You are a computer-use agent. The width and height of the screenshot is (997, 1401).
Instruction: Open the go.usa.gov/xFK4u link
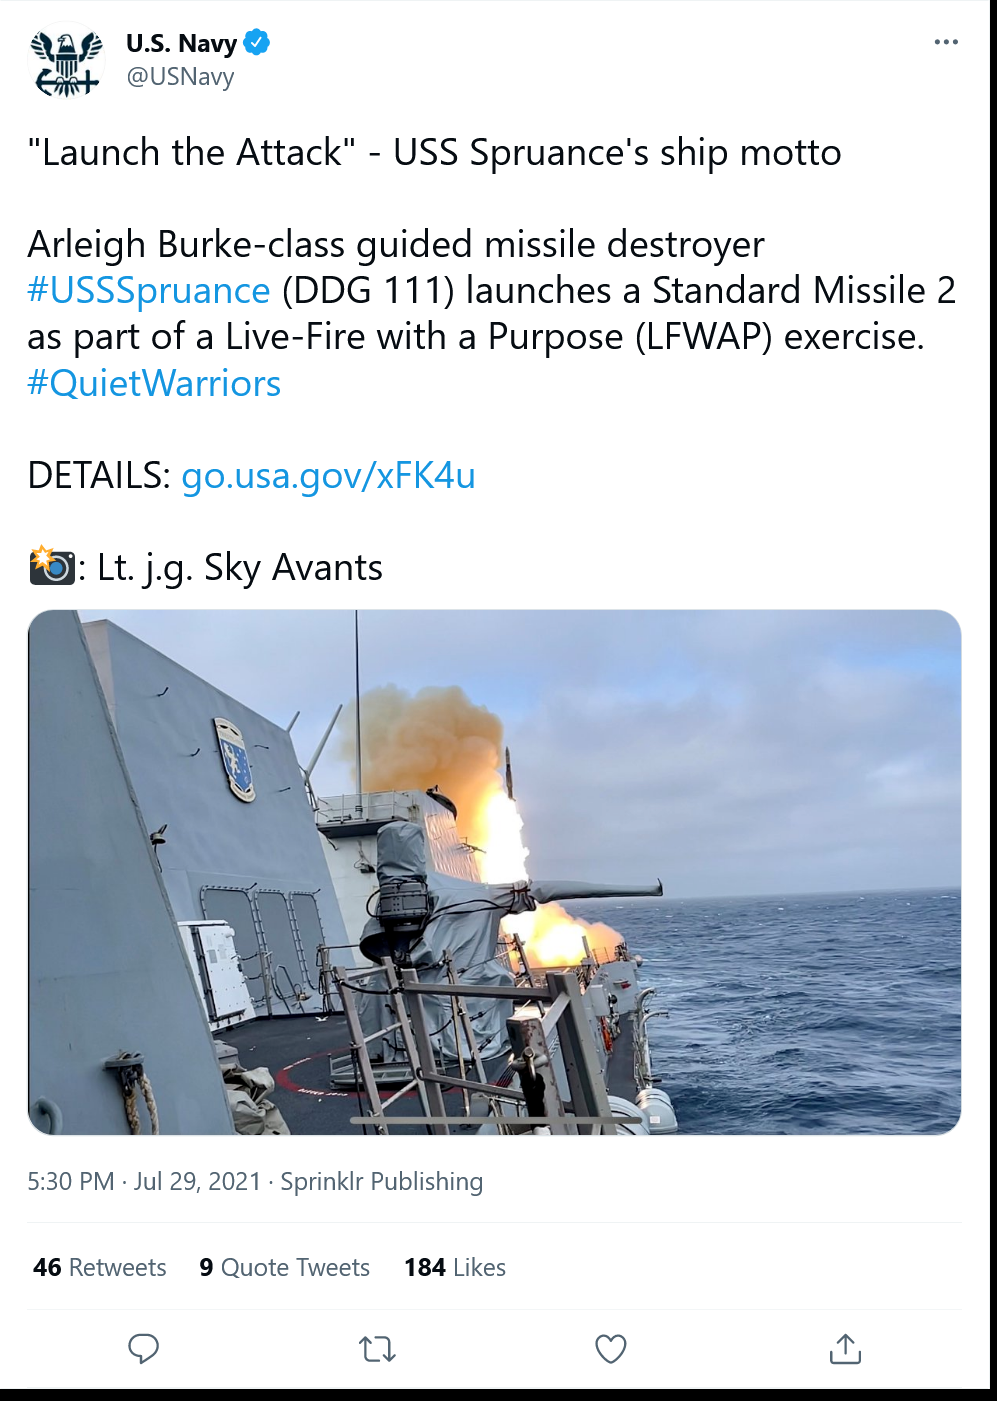(328, 475)
